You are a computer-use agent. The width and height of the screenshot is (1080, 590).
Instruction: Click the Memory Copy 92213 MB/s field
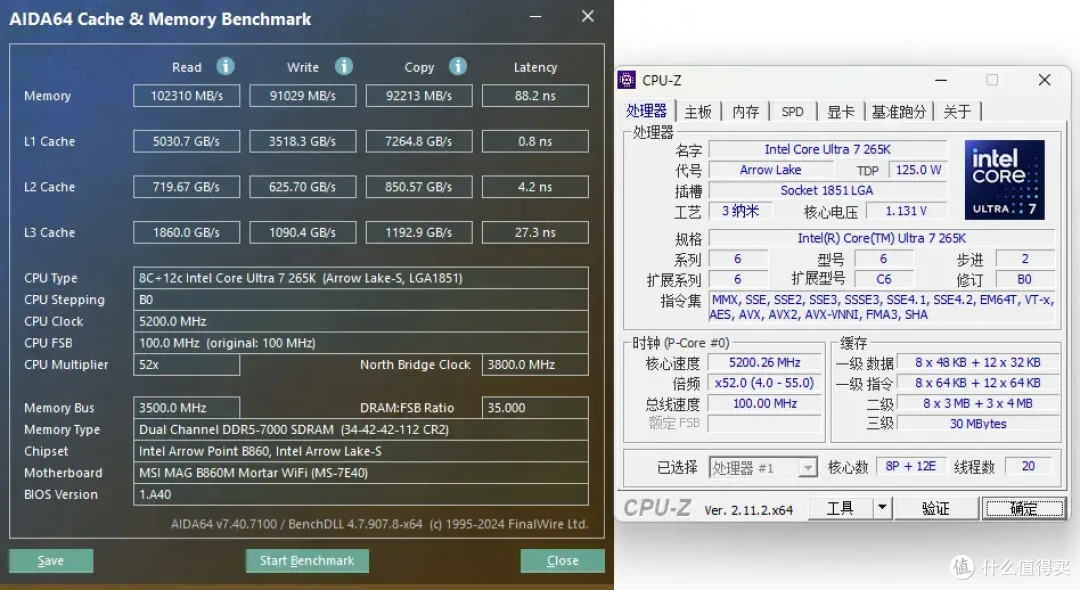pos(419,96)
